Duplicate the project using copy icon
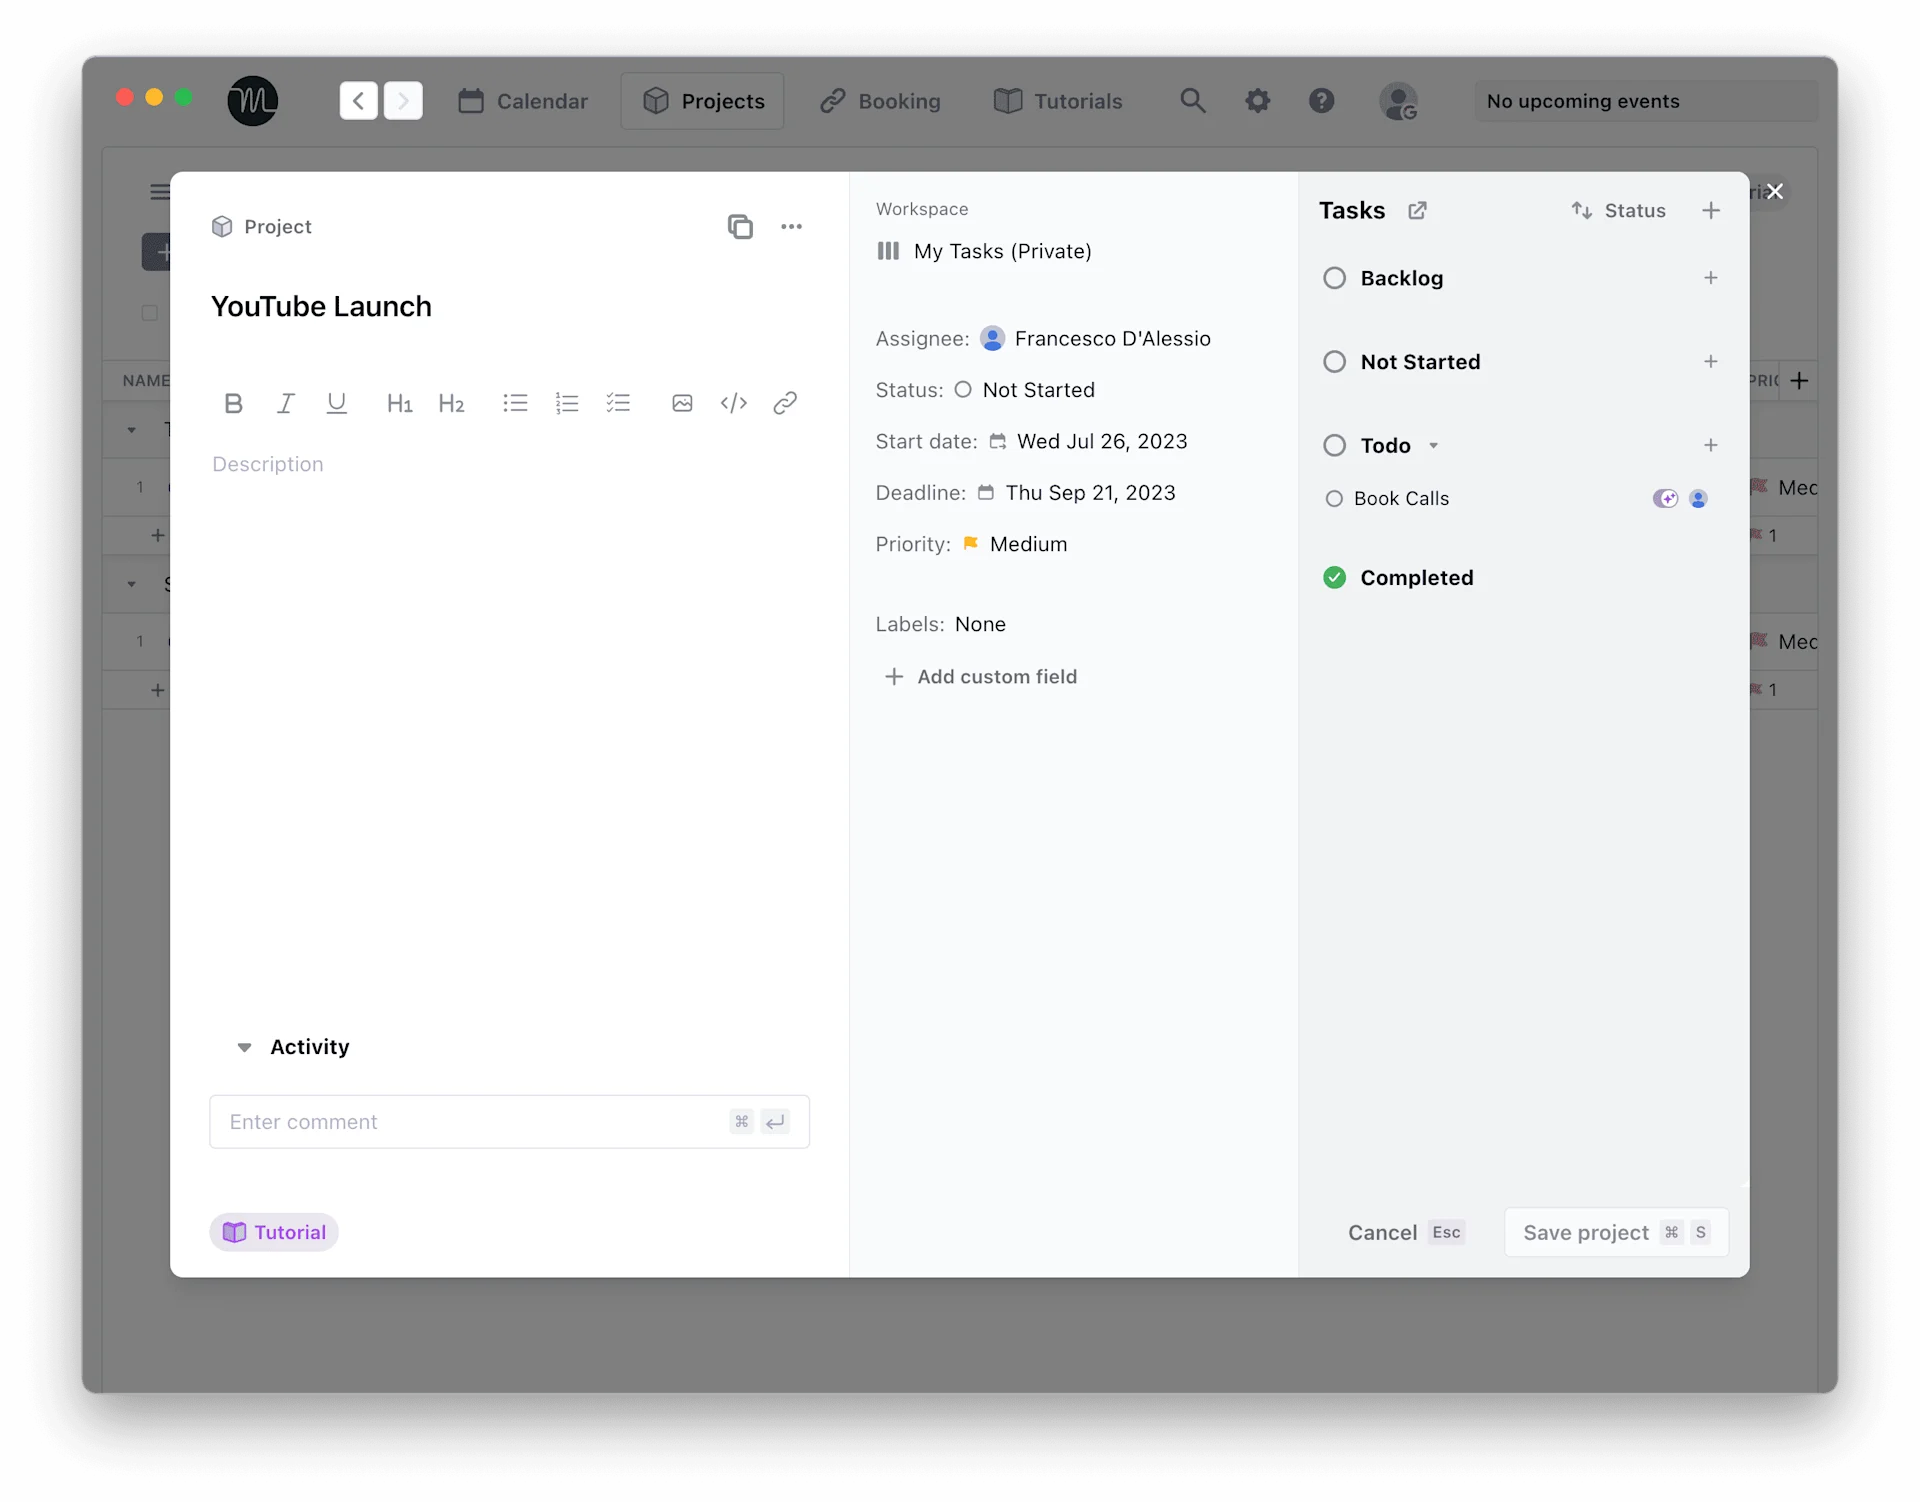This screenshot has width=1920, height=1502. click(740, 227)
